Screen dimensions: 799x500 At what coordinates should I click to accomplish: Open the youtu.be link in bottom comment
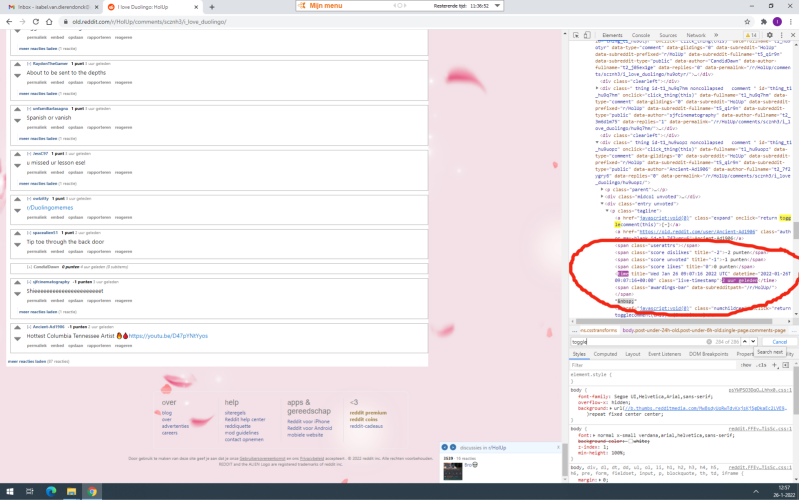click(x=168, y=336)
